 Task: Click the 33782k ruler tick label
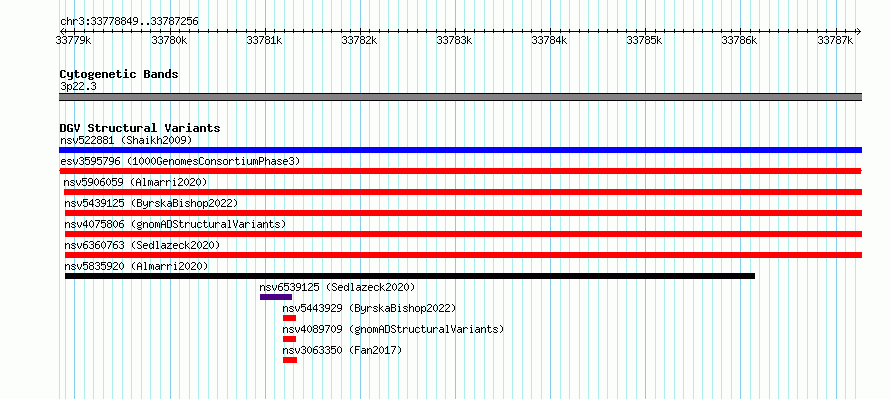pyautogui.click(x=359, y=40)
